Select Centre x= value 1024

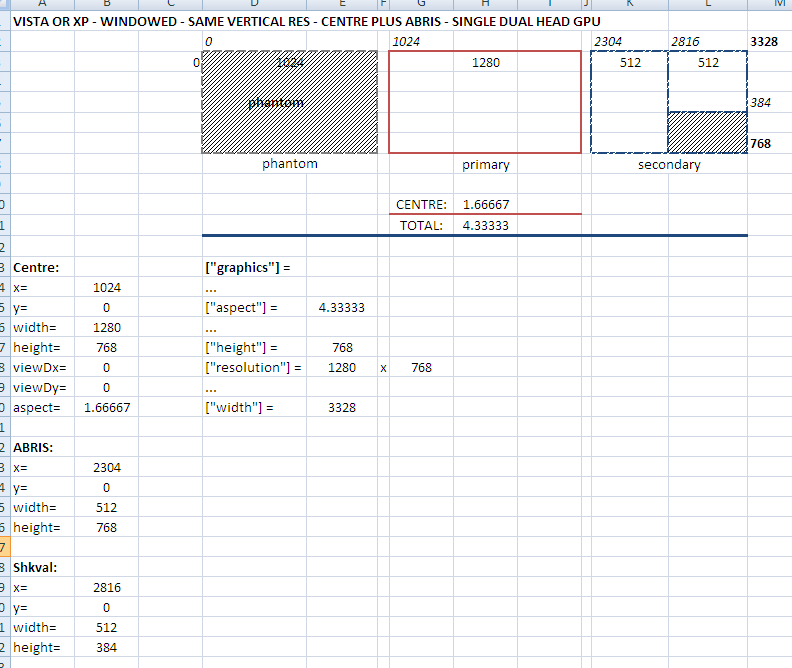107,287
